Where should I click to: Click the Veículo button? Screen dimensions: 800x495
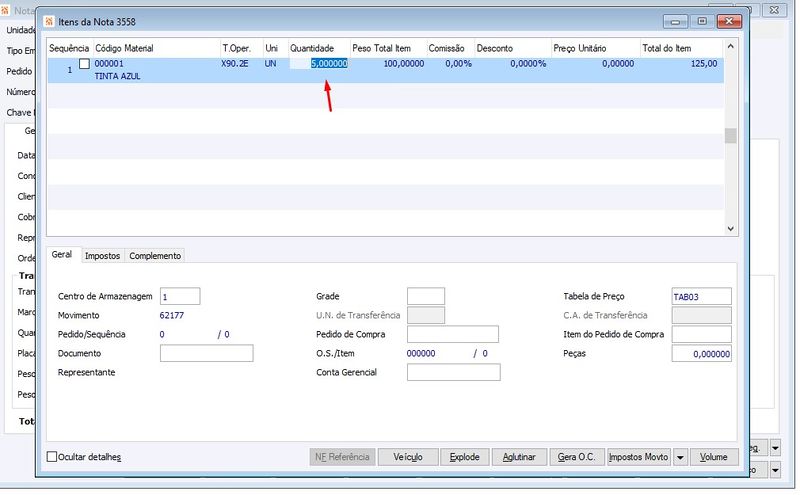(x=408, y=457)
